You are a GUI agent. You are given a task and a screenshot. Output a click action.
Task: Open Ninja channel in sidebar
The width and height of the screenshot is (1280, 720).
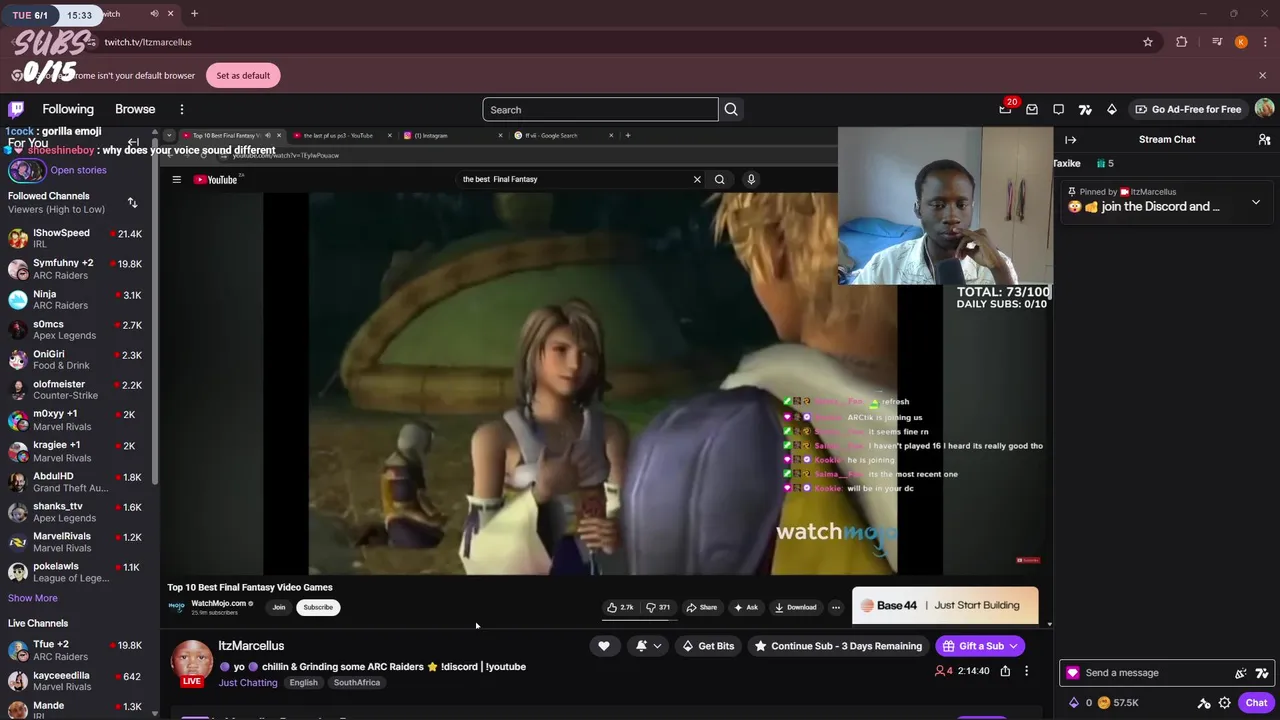pos(76,299)
